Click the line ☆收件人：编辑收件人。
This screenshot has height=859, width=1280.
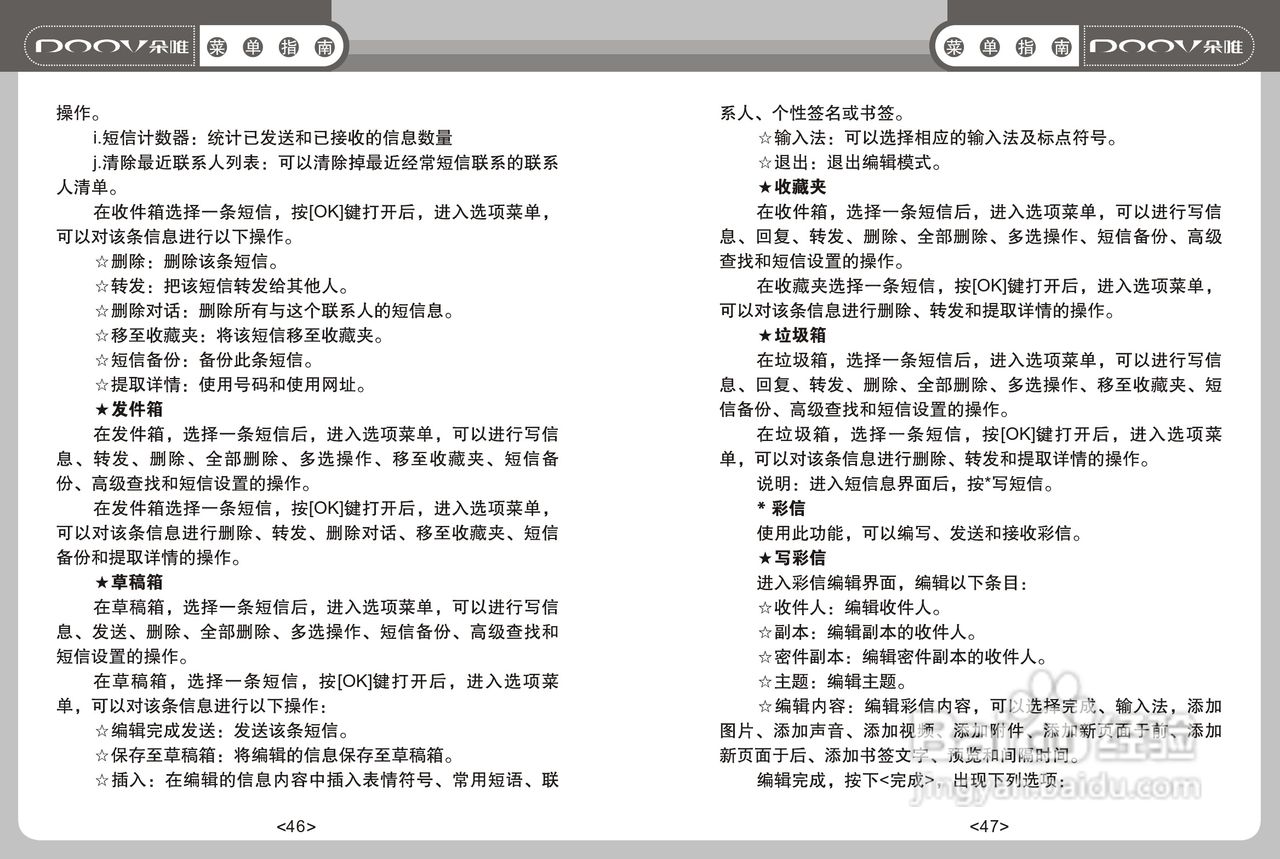pos(849,607)
